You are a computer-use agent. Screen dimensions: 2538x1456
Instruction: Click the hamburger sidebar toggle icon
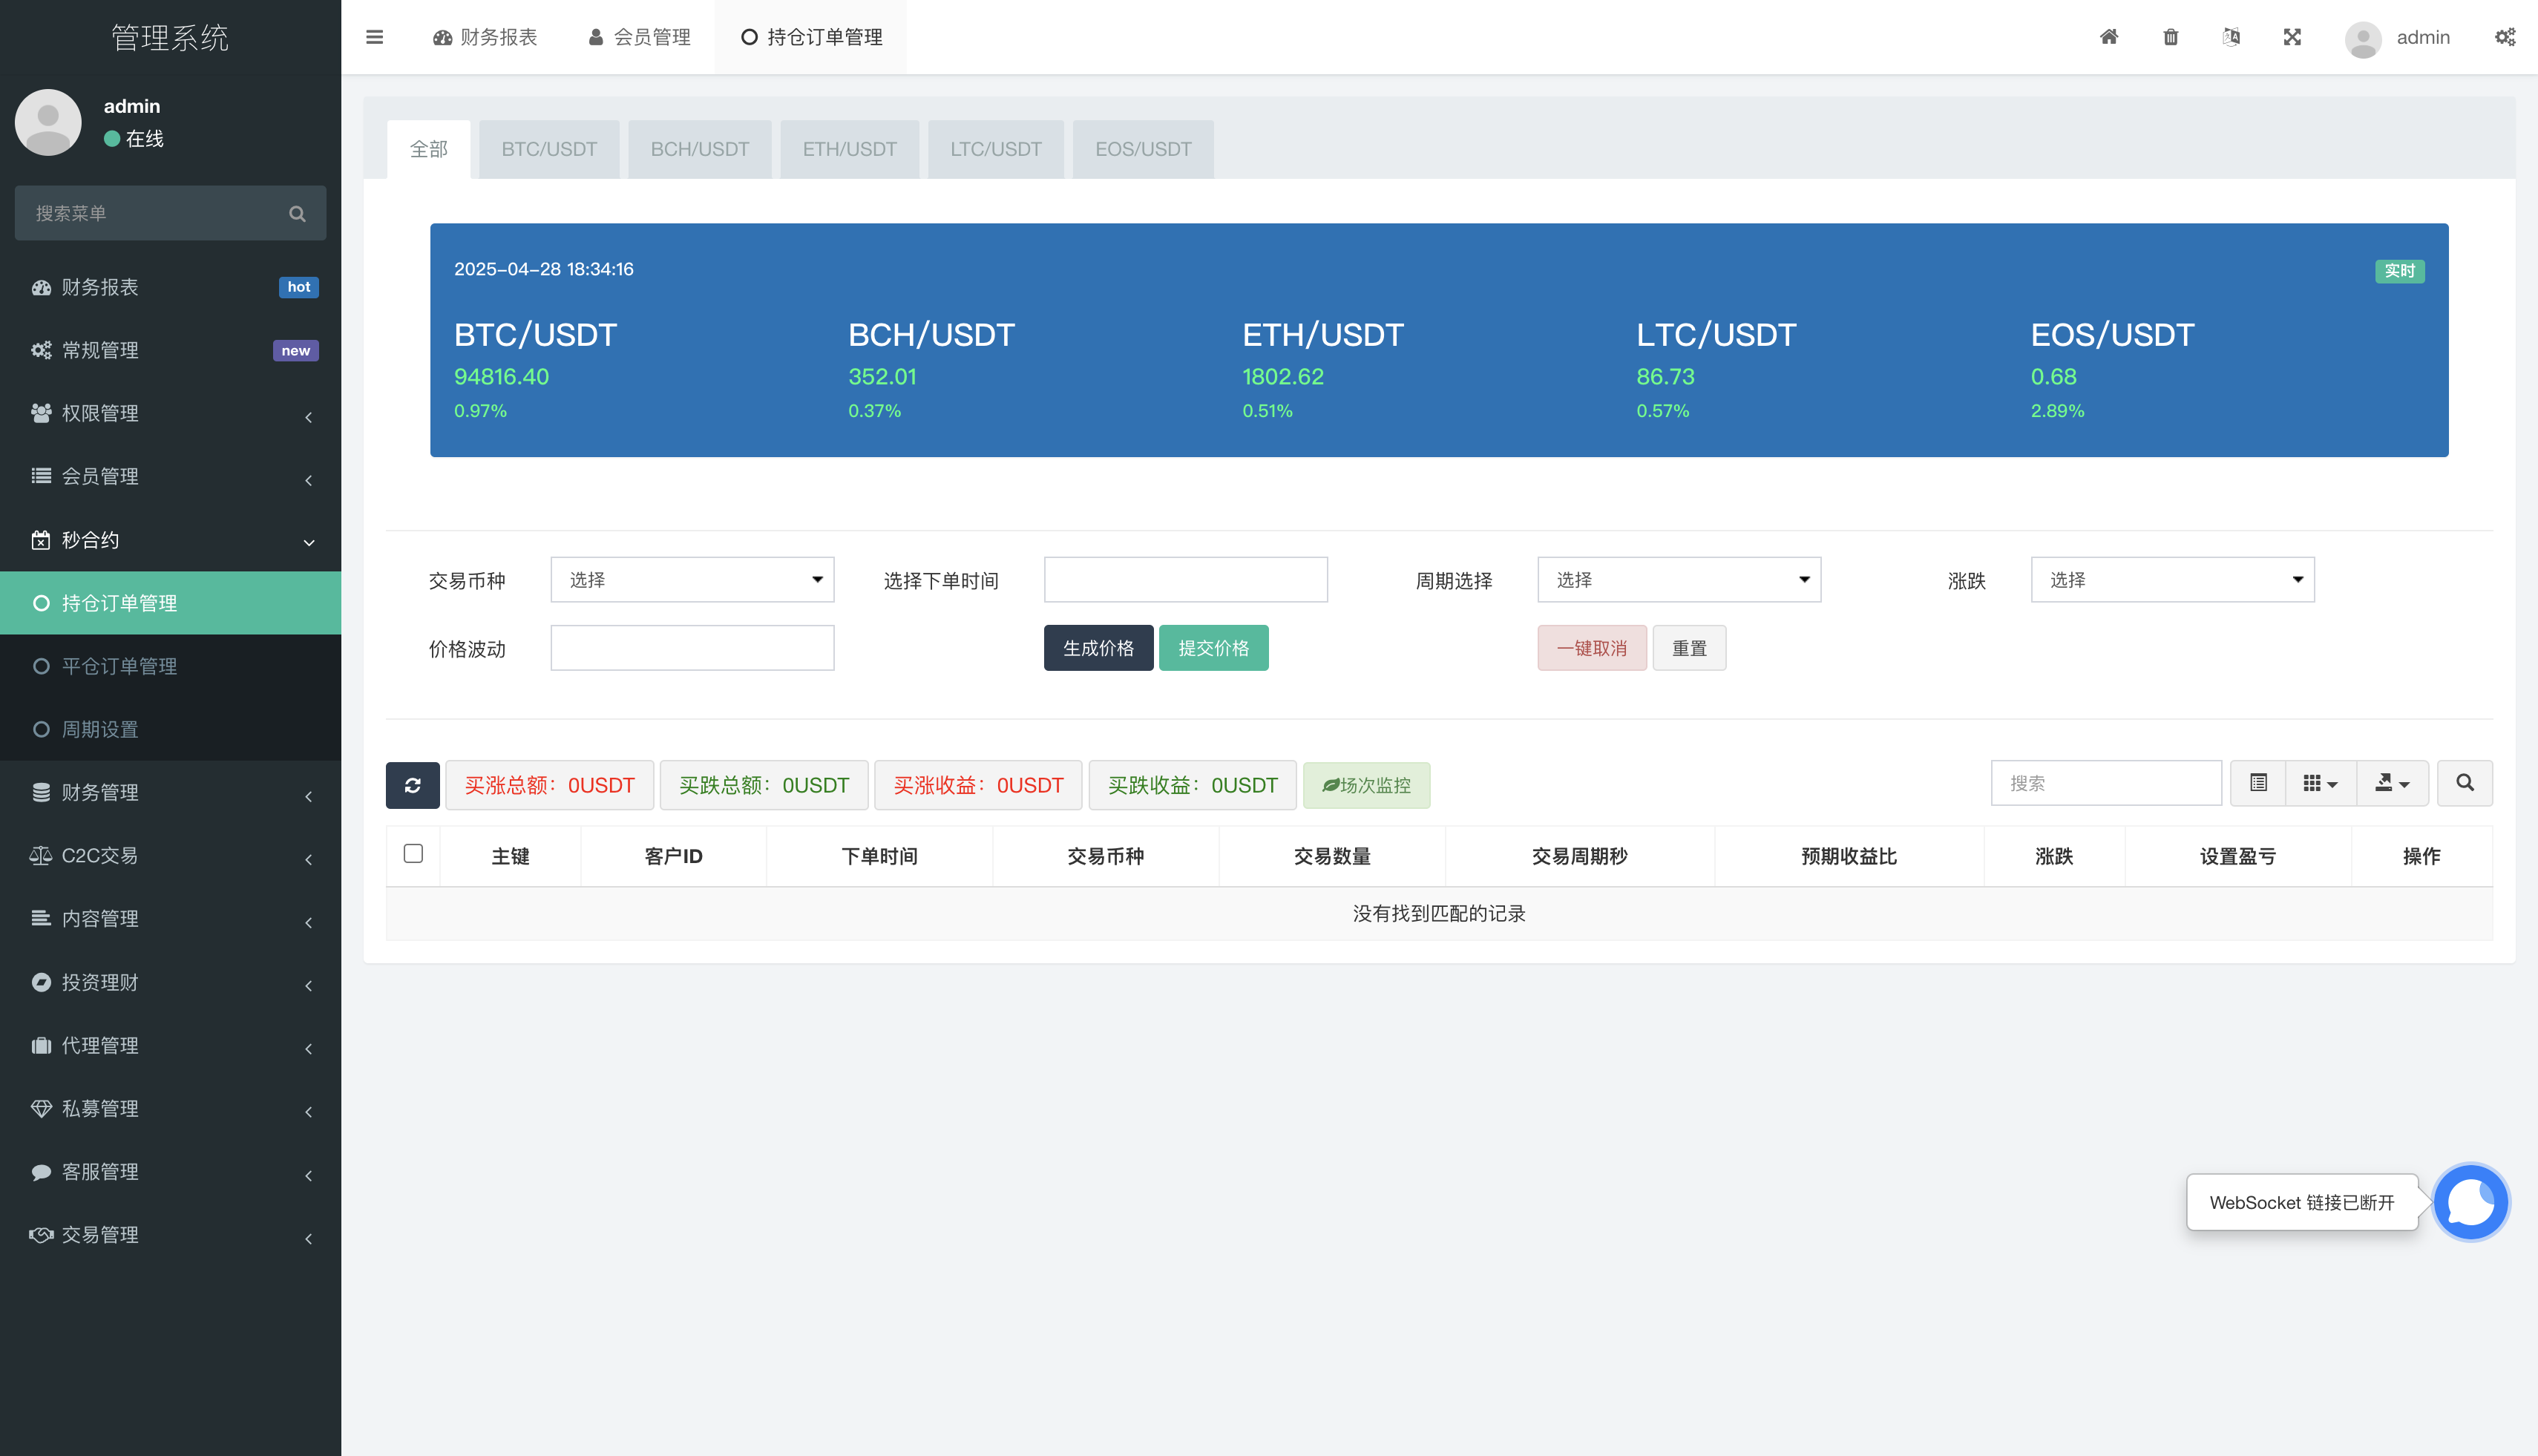click(x=375, y=37)
